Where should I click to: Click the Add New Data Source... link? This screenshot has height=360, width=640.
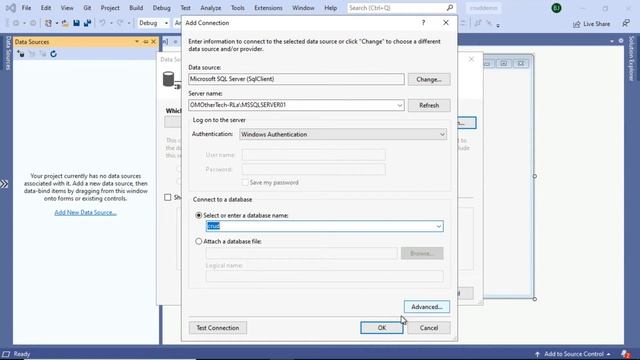tap(85, 212)
